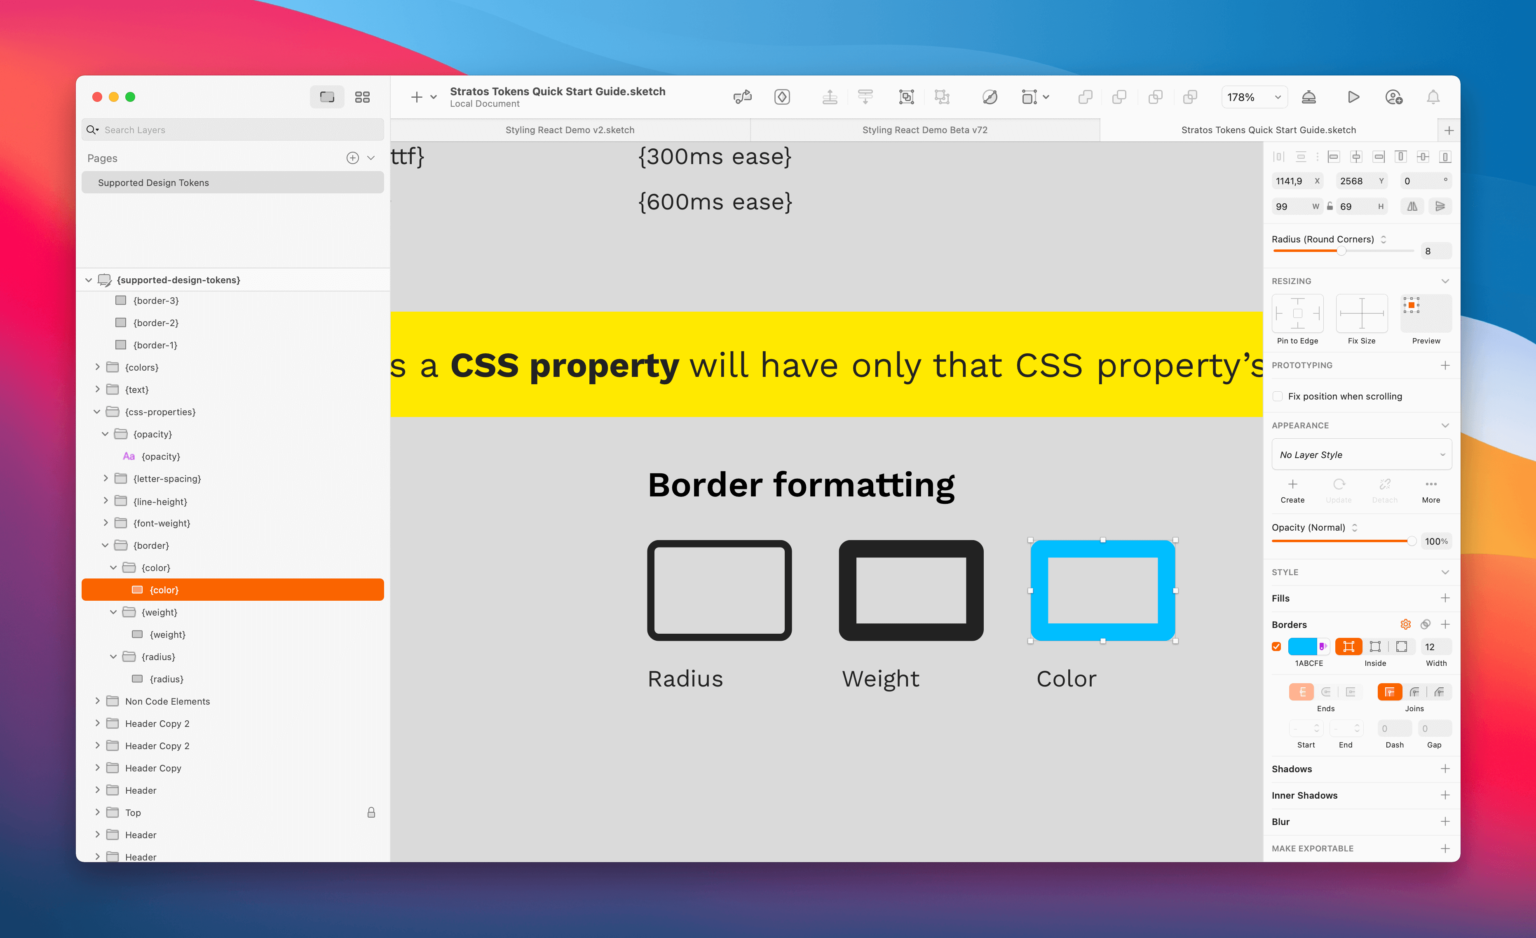Flip the selected layer horizontally

1411,206
